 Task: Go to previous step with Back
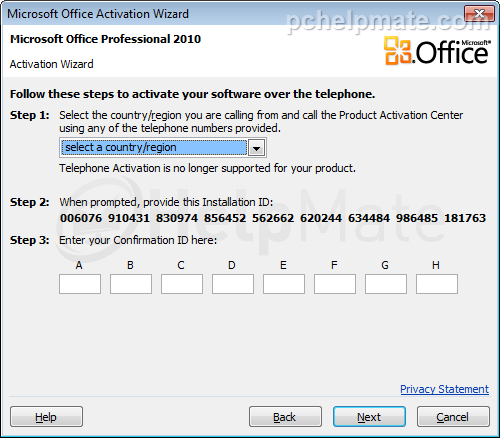click(x=285, y=417)
